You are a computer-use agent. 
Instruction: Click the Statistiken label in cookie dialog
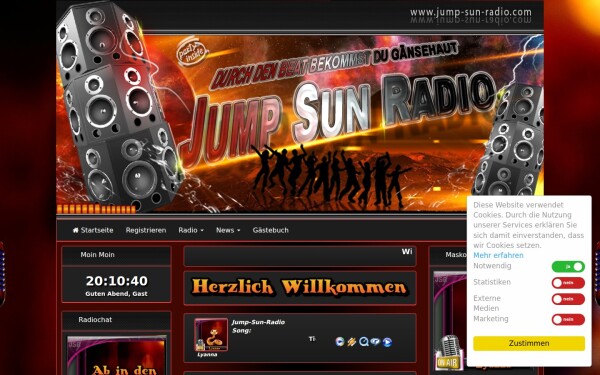pos(492,282)
